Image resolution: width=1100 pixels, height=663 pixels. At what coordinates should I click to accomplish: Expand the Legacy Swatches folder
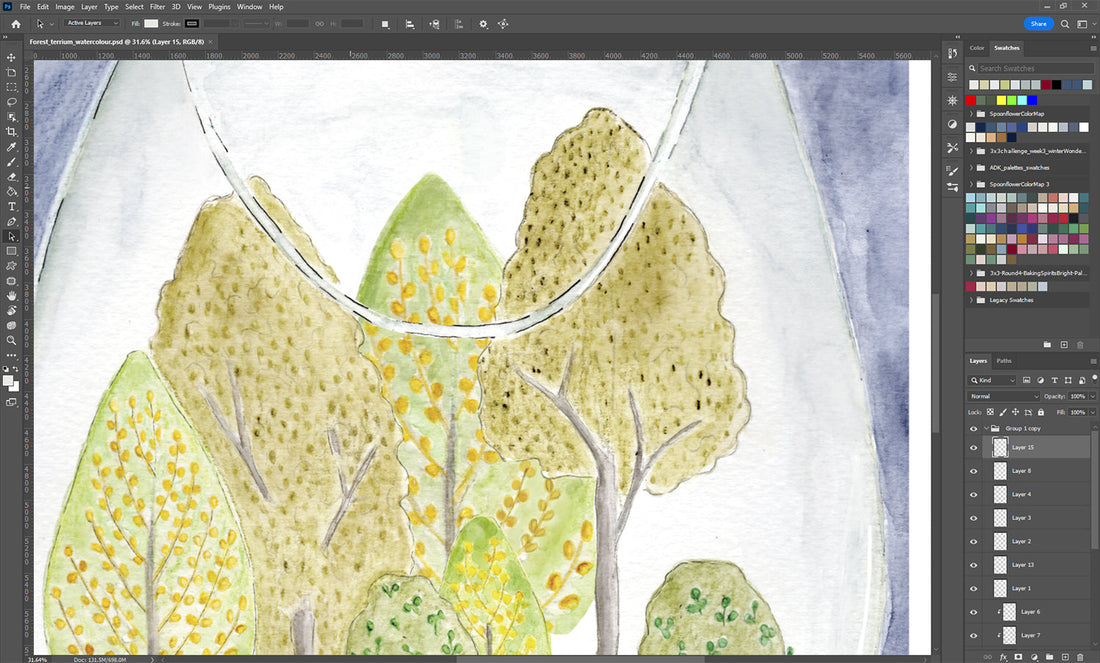(971, 300)
